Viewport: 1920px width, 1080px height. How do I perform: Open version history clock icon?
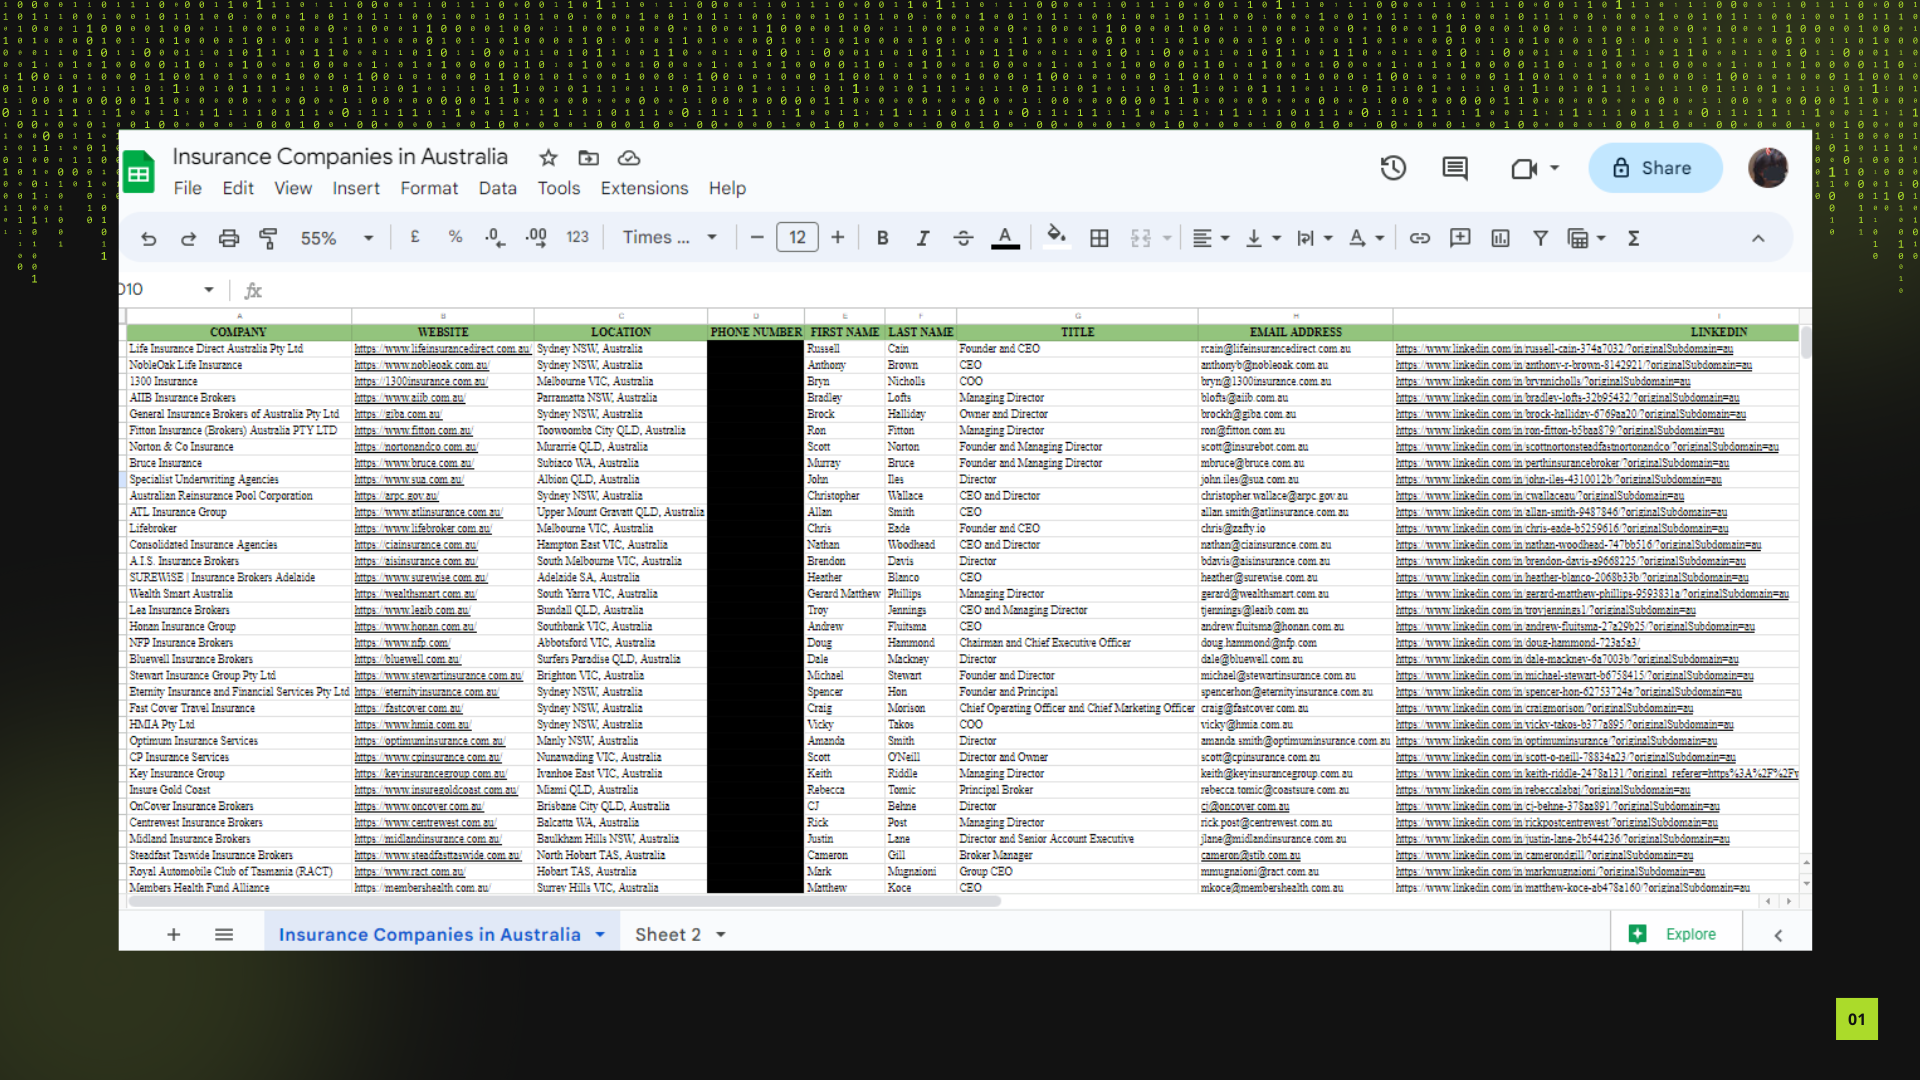coord(1393,168)
